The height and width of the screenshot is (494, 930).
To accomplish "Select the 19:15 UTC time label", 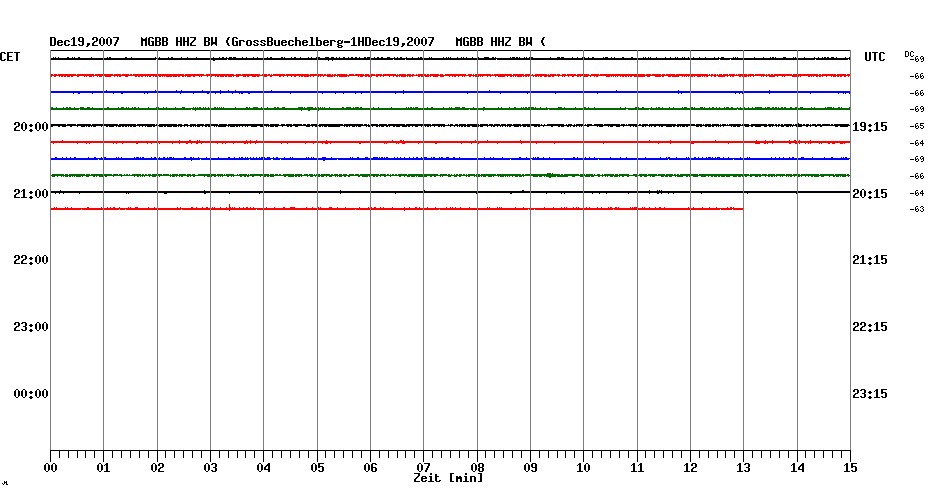I will [870, 127].
